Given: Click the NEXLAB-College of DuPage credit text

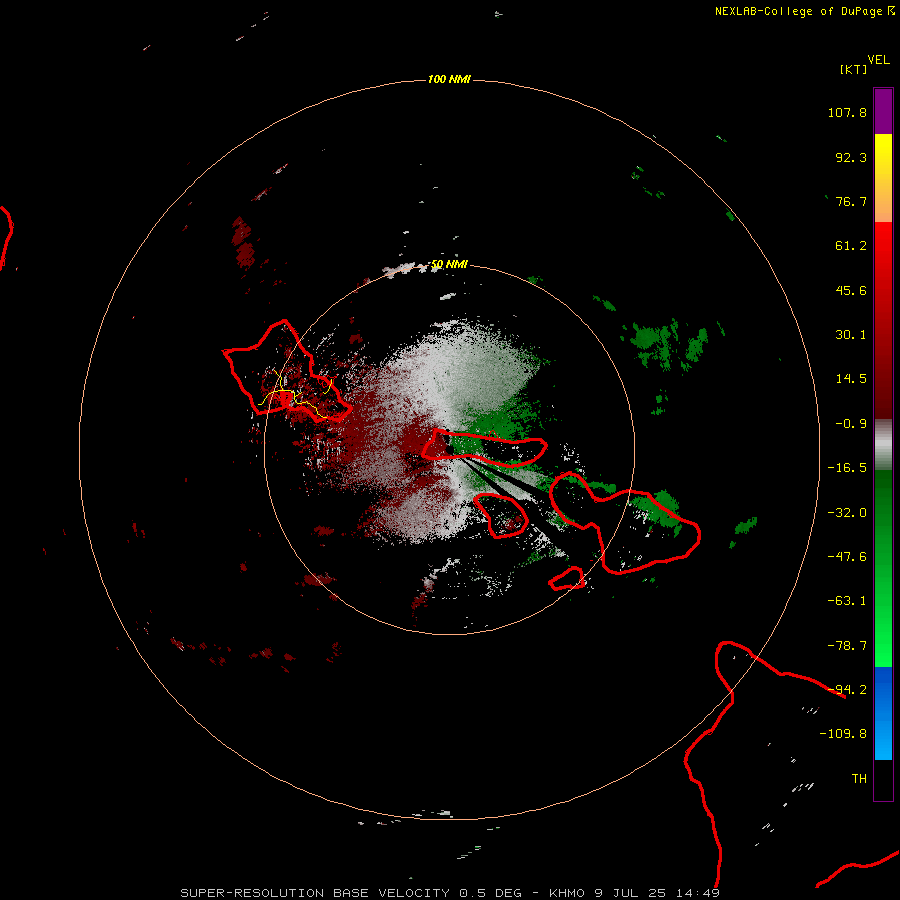Looking at the screenshot, I should click(798, 11).
